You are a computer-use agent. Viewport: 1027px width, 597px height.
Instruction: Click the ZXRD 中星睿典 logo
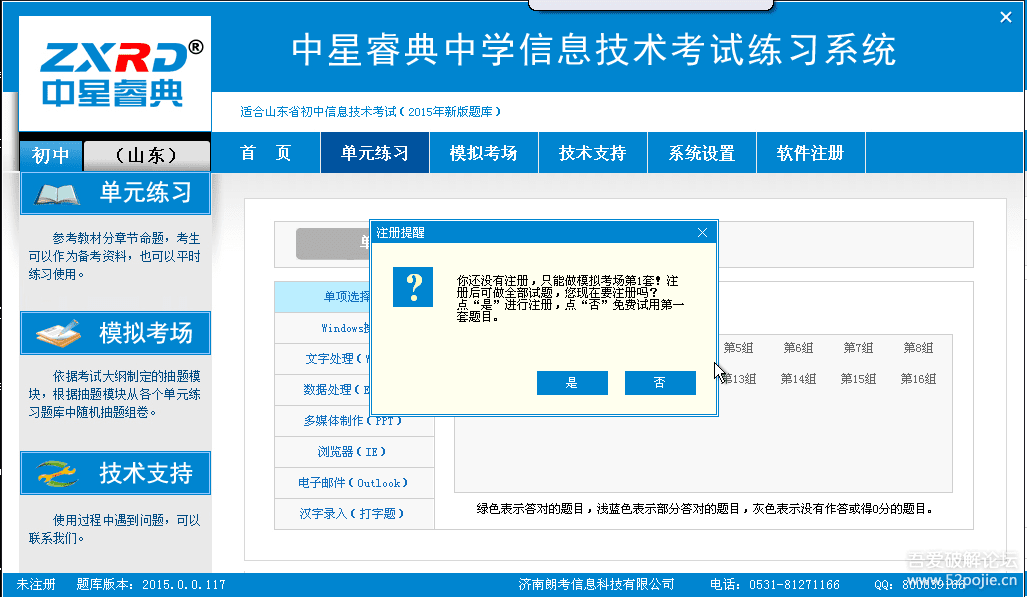click(114, 74)
